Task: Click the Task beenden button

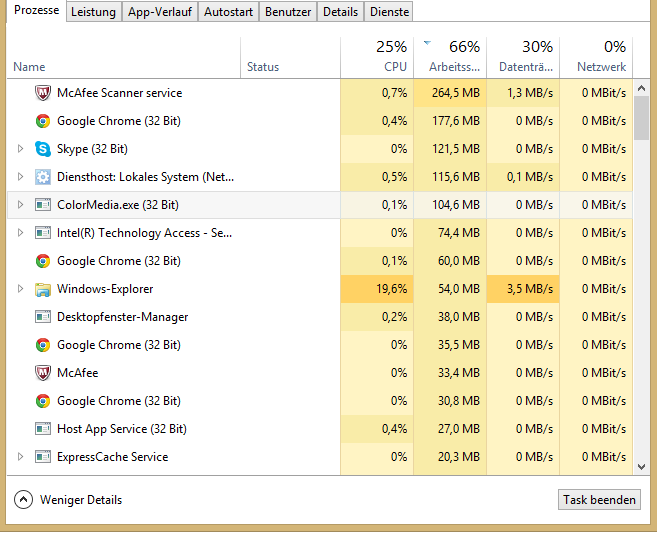Action: (x=599, y=500)
